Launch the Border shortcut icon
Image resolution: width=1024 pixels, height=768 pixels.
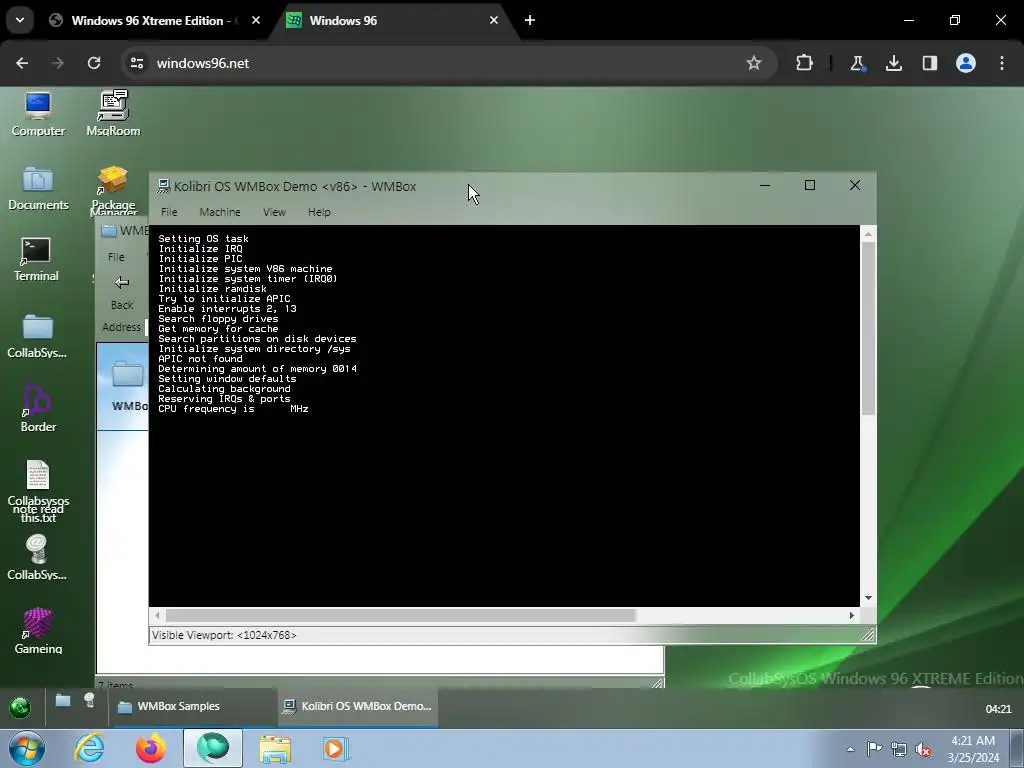tap(38, 409)
